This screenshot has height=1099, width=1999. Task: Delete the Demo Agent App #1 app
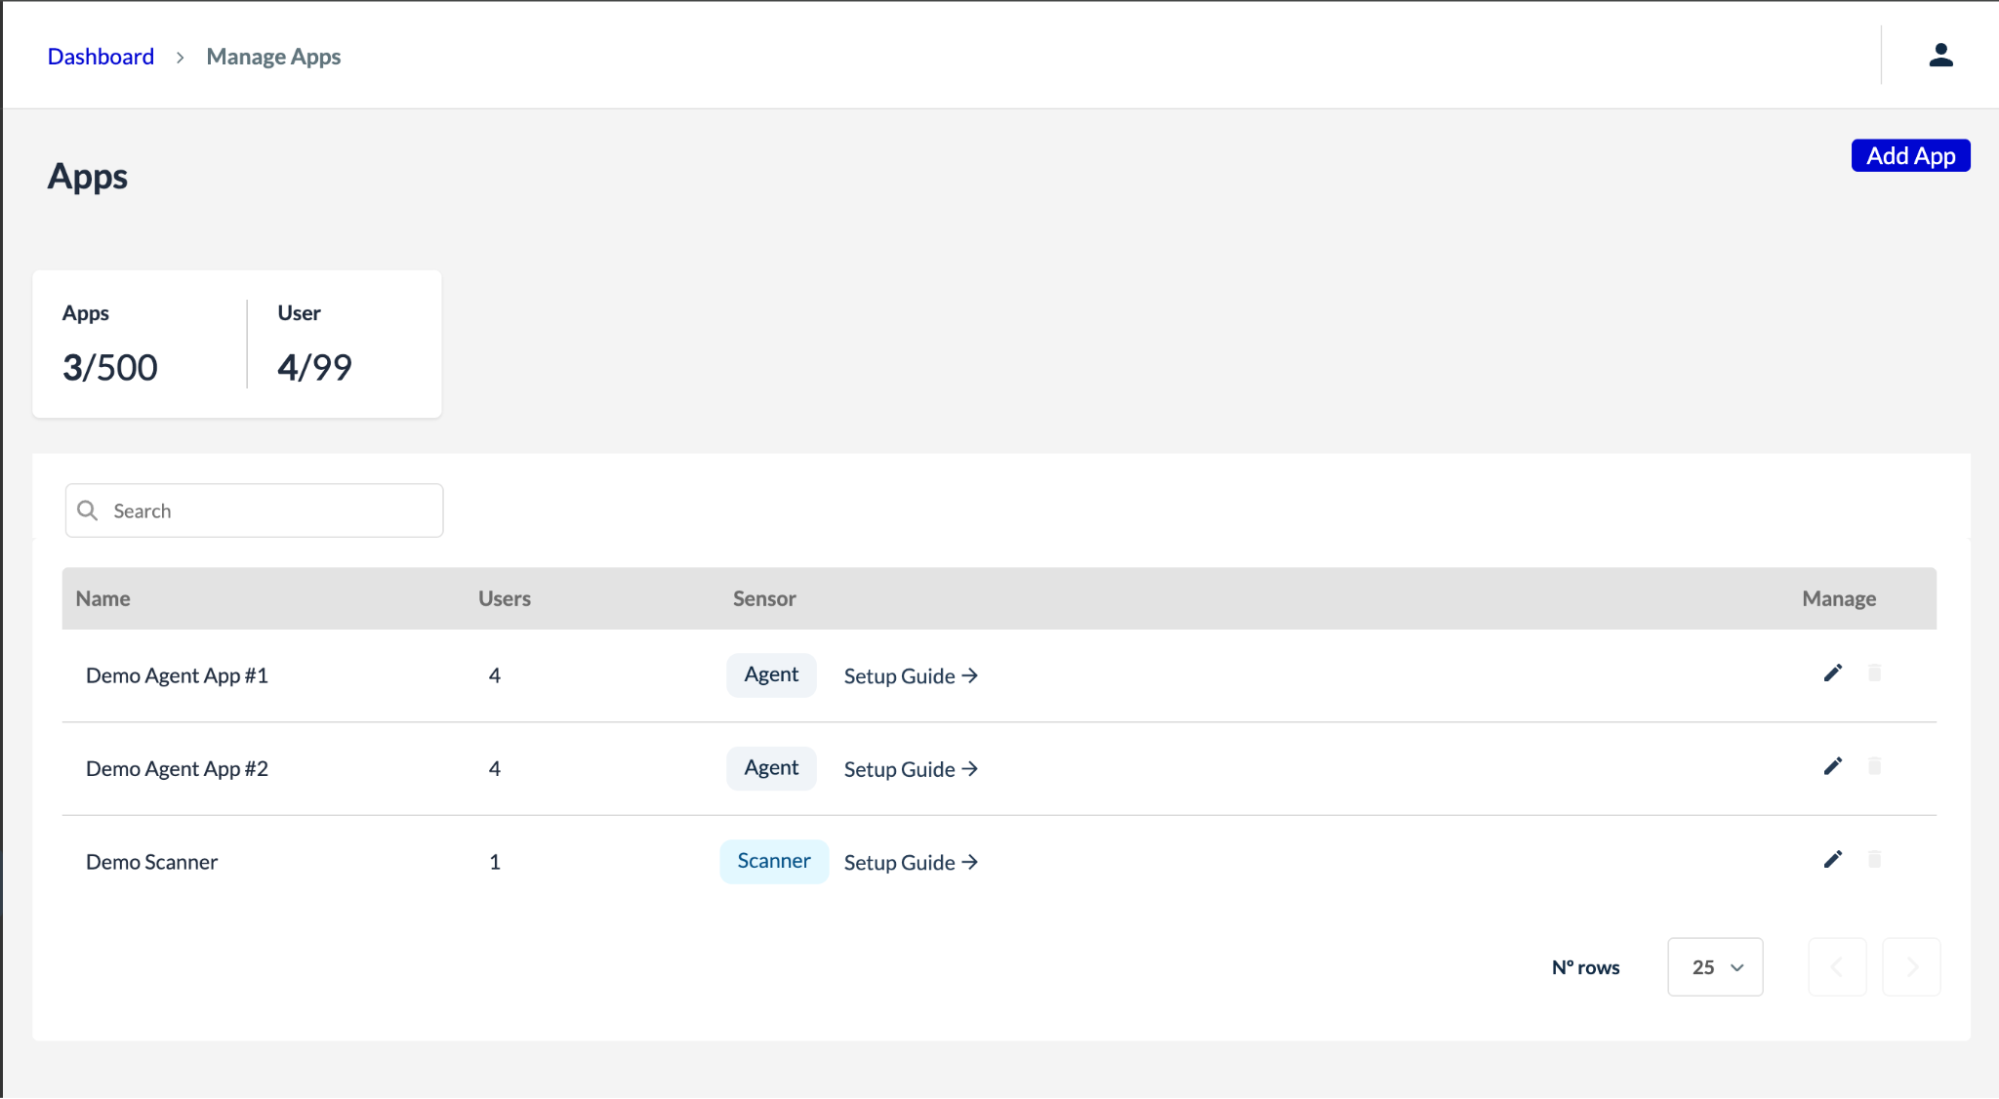(x=1876, y=673)
